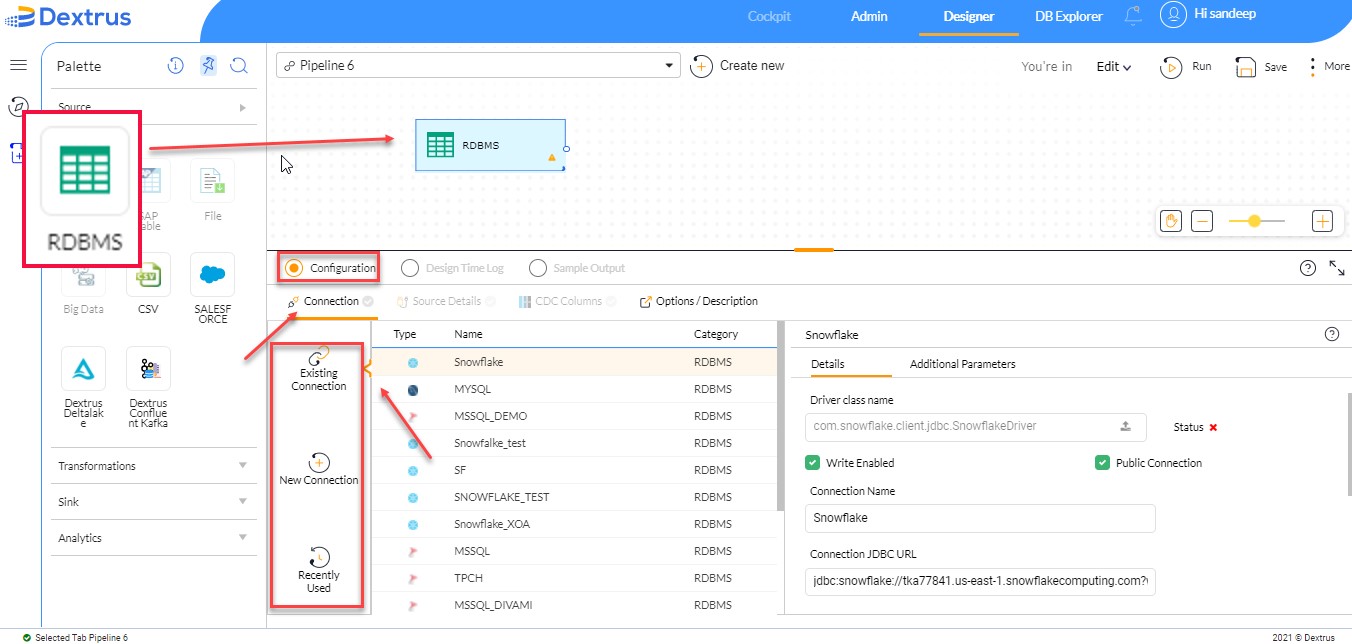Image resolution: width=1352 pixels, height=644 pixels.
Task: Switch to the Details tab
Action: click(x=827, y=364)
